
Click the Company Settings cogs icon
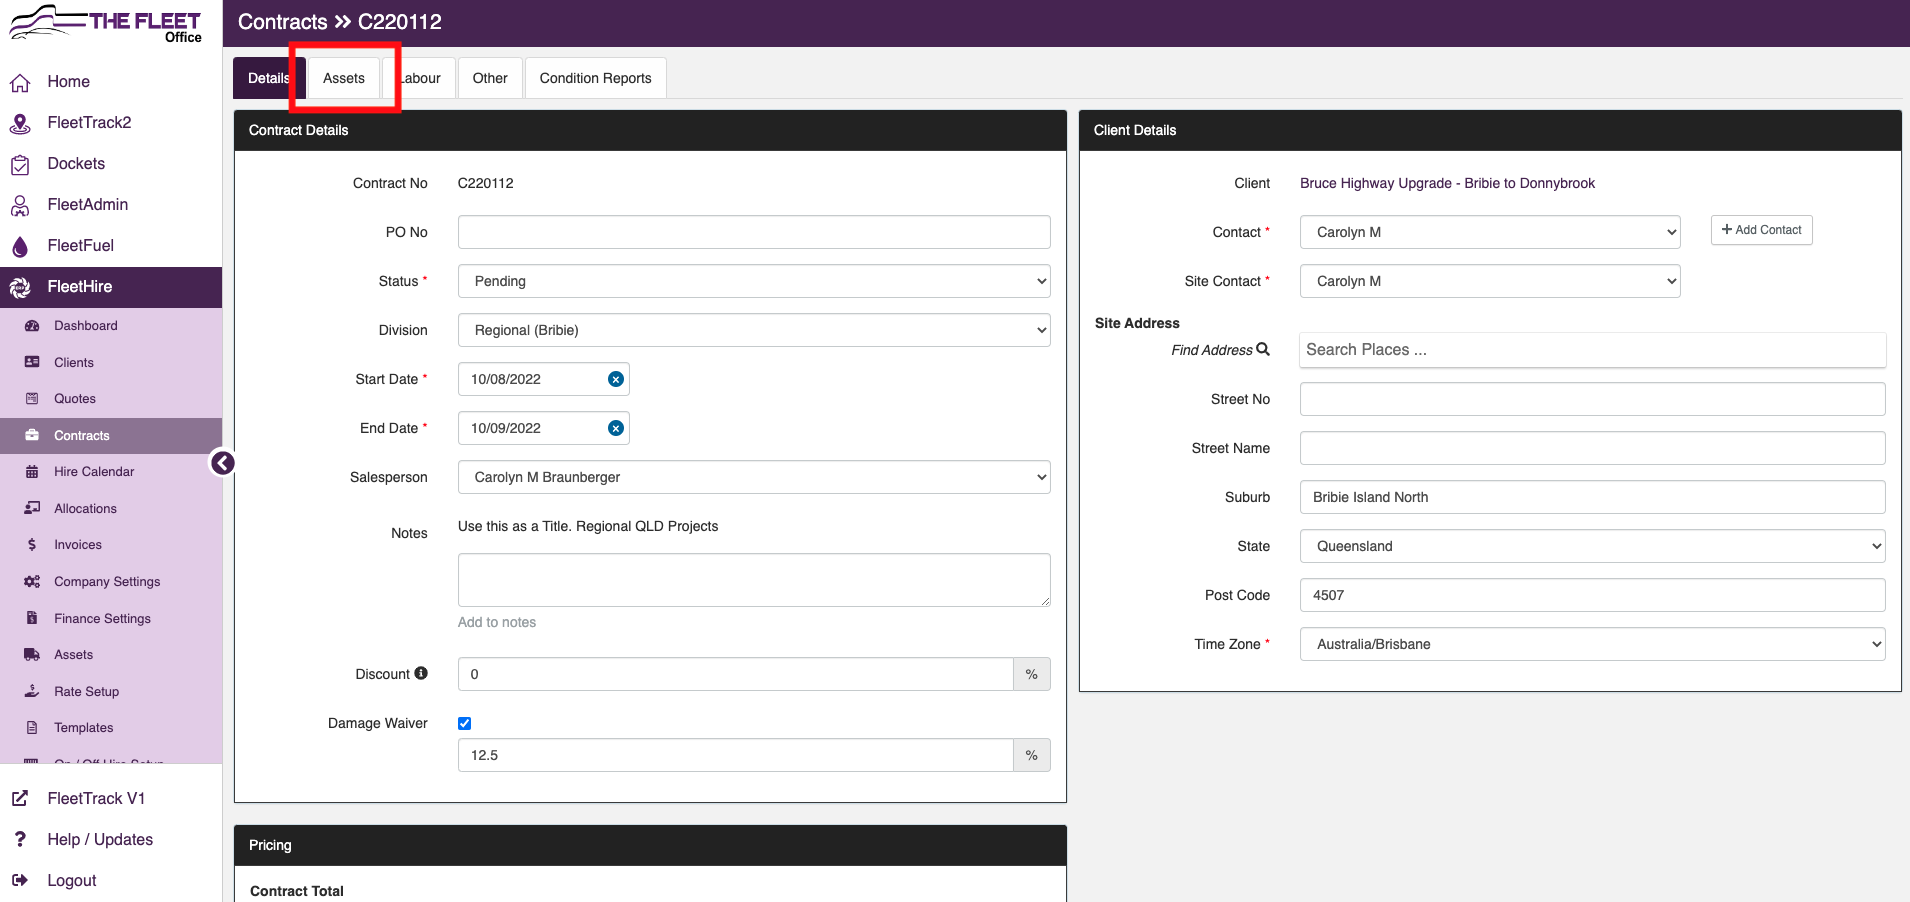(32, 582)
